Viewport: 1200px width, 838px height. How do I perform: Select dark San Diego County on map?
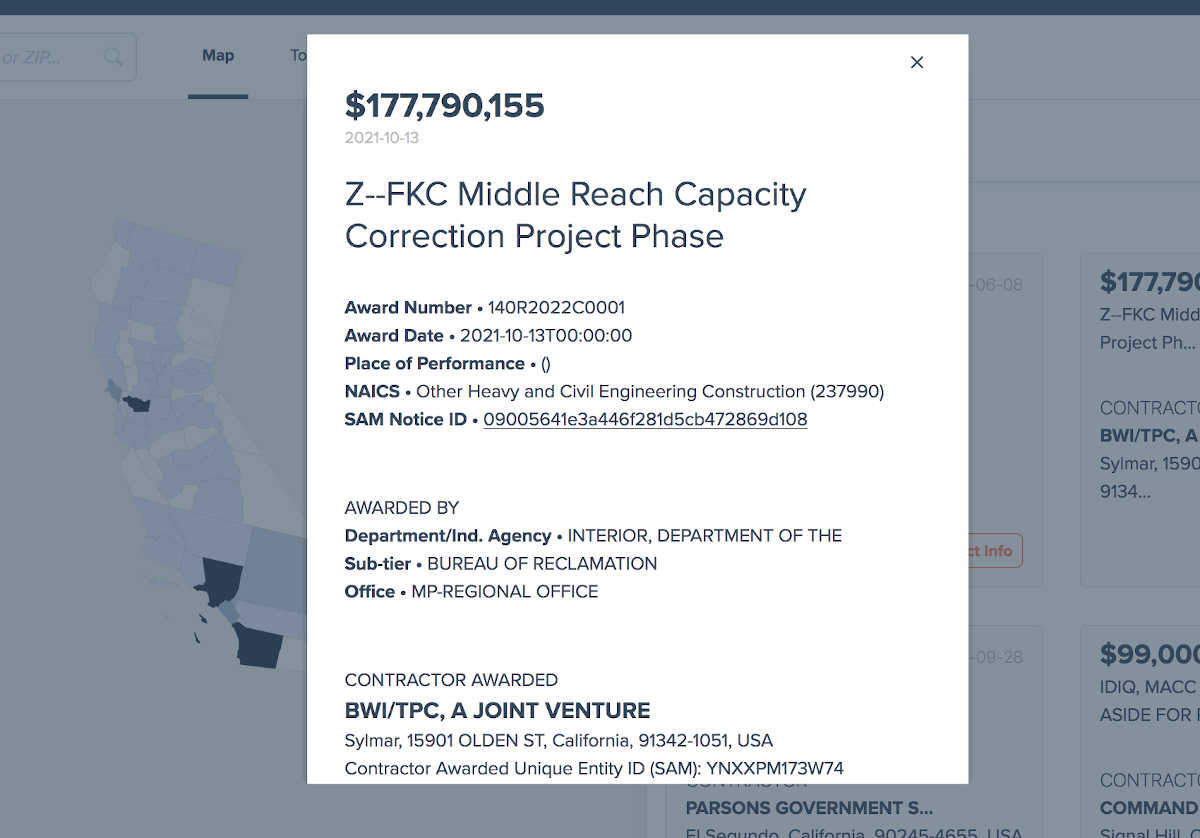pos(260,645)
